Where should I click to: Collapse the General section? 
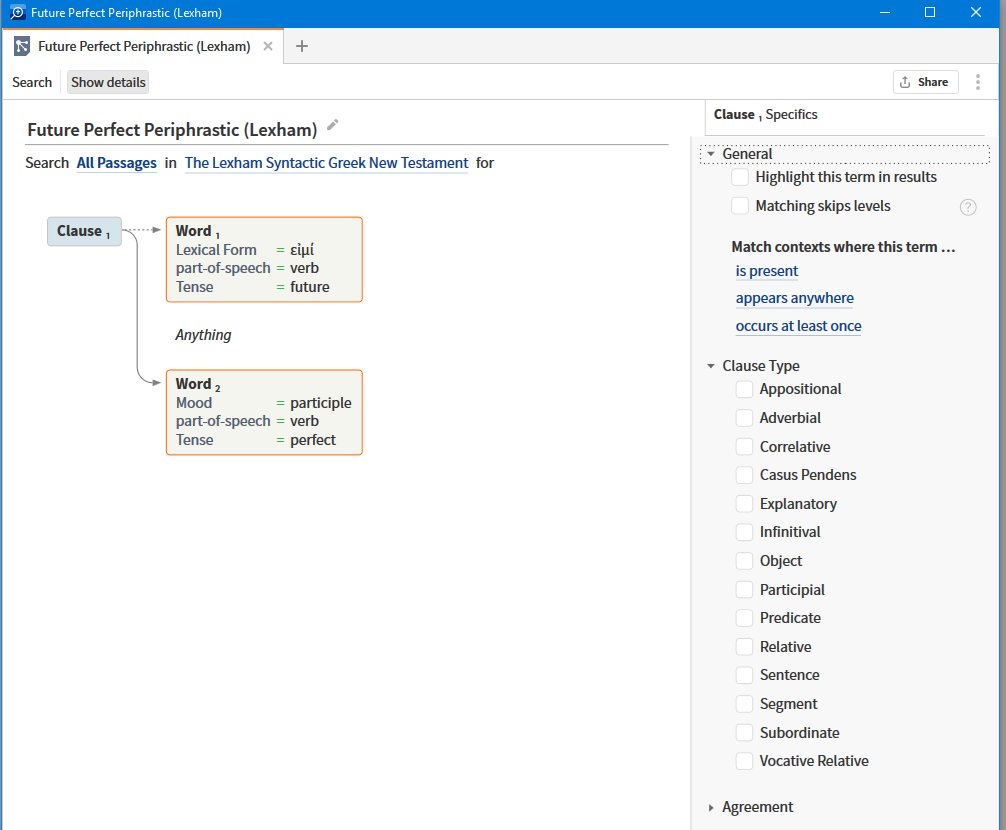pos(710,154)
